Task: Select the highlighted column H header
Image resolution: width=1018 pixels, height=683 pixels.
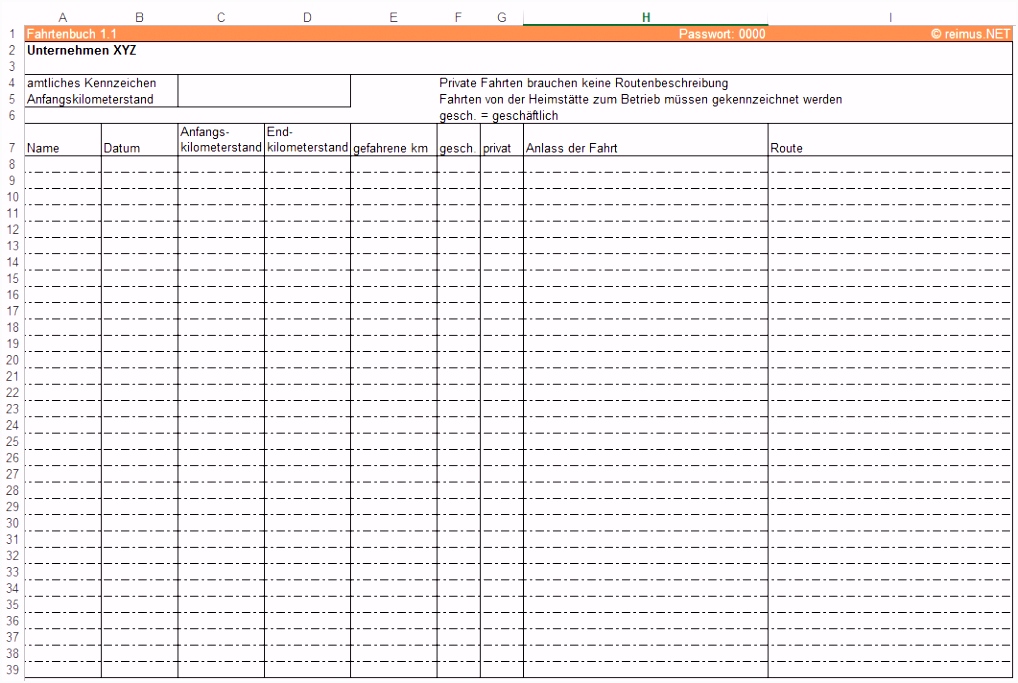Action: (645, 18)
